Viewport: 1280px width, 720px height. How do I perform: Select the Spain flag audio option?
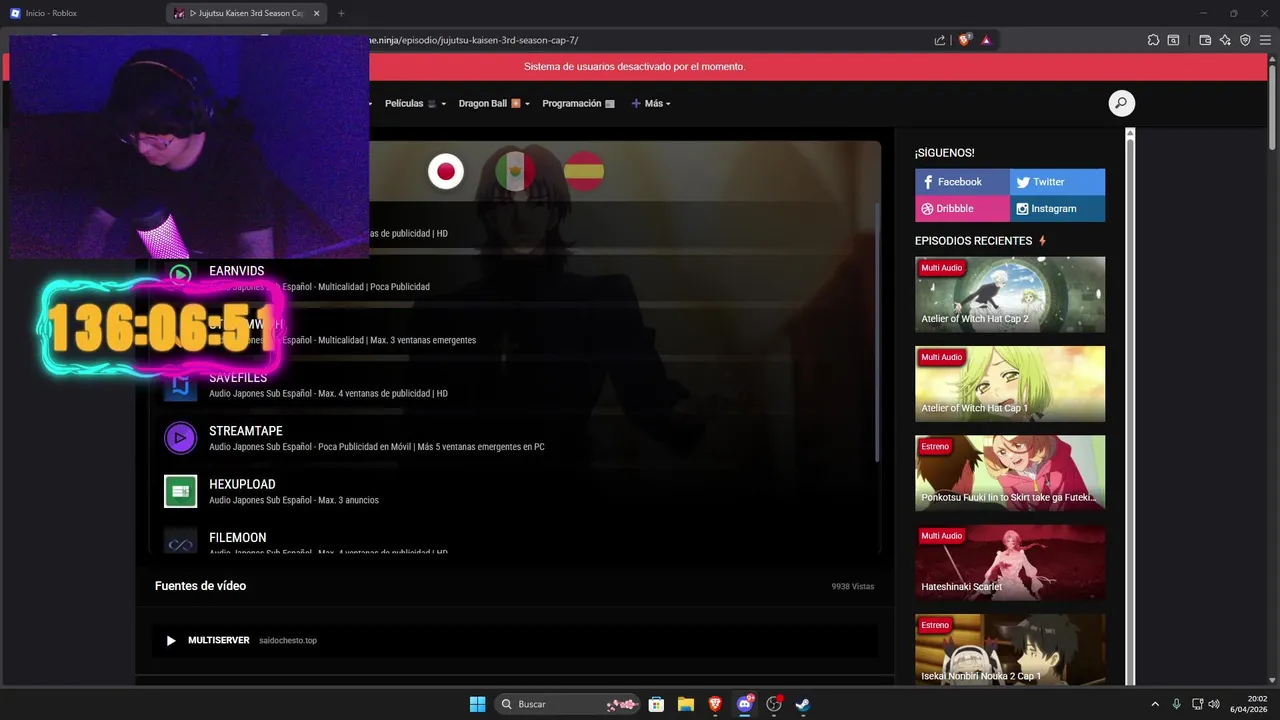[584, 171]
